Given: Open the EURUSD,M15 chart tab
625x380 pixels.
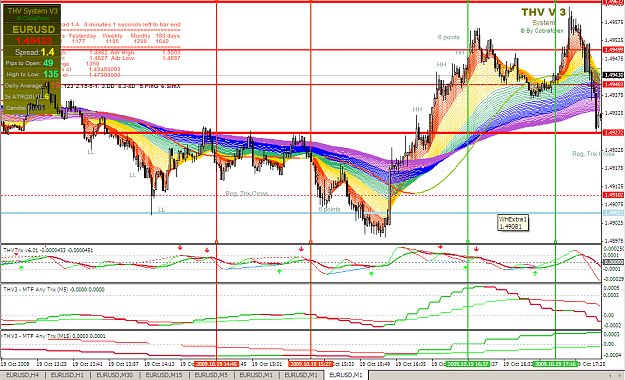Looking at the screenshot, I should pyautogui.click(x=164, y=375).
